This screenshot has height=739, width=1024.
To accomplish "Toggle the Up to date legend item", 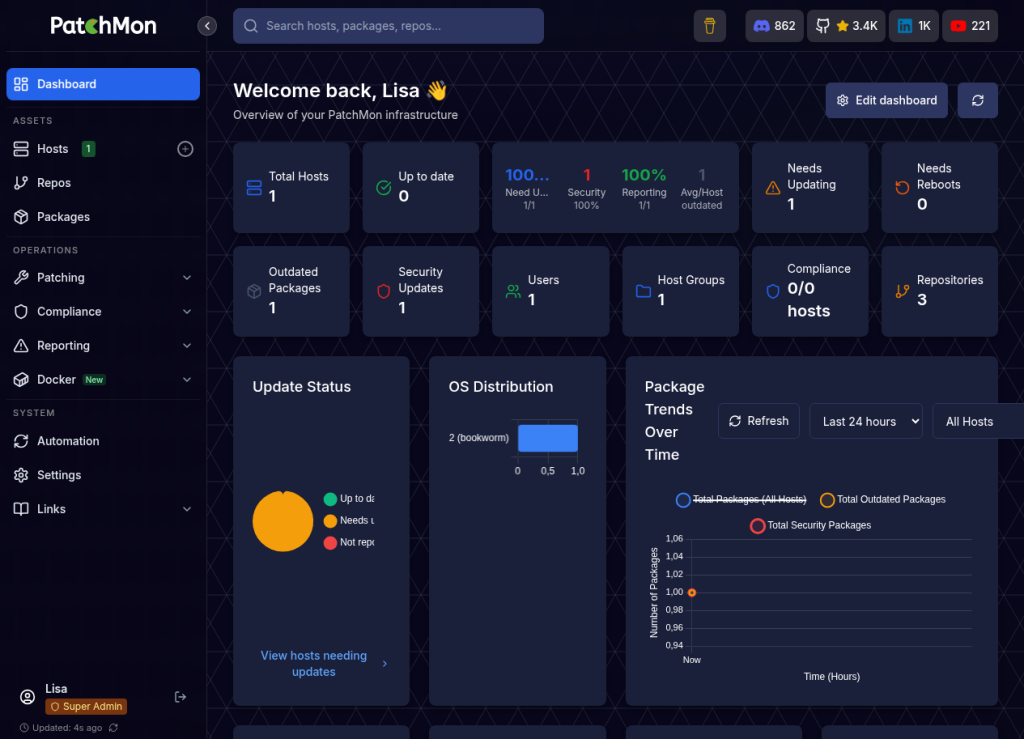I will pos(349,499).
